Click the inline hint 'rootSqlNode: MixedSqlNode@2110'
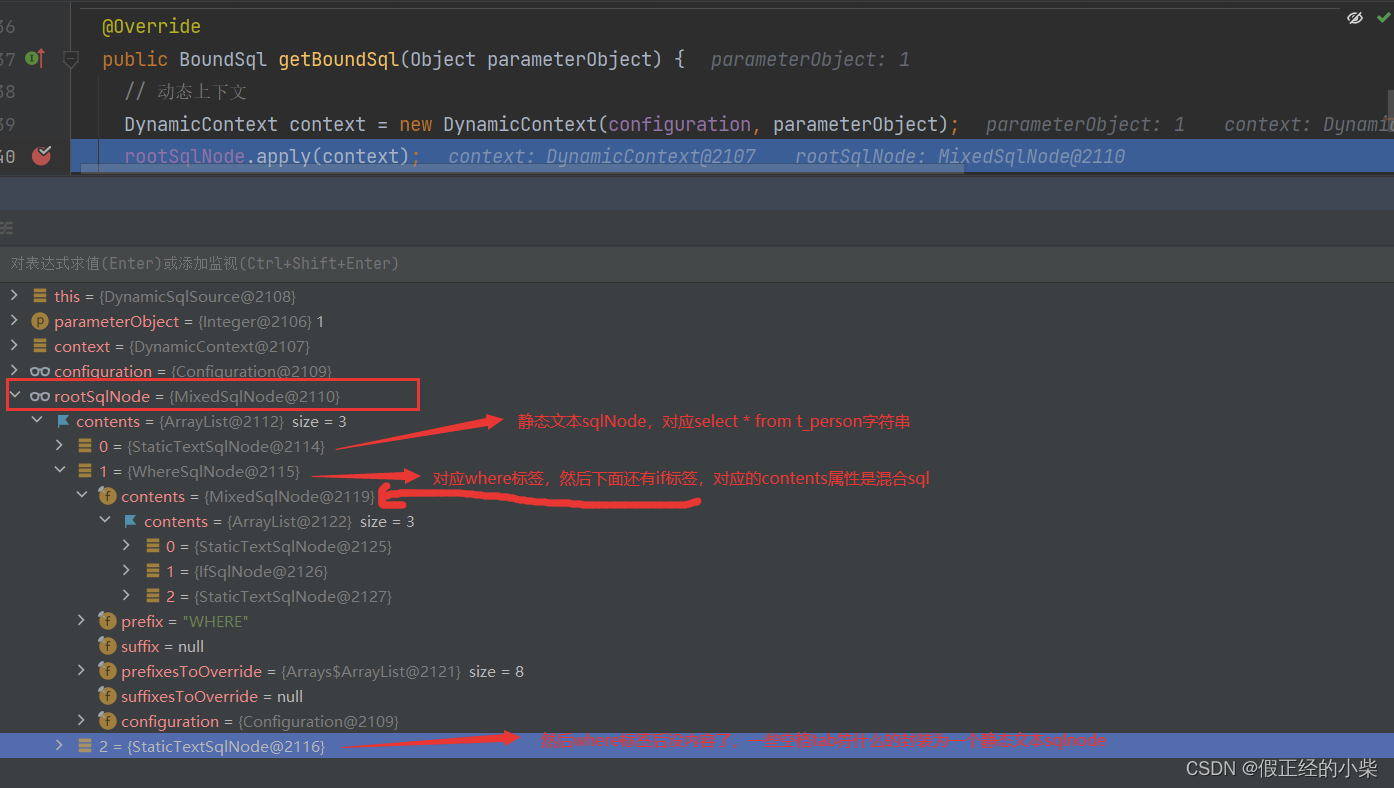The image size is (1394, 788). pos(960,156)
